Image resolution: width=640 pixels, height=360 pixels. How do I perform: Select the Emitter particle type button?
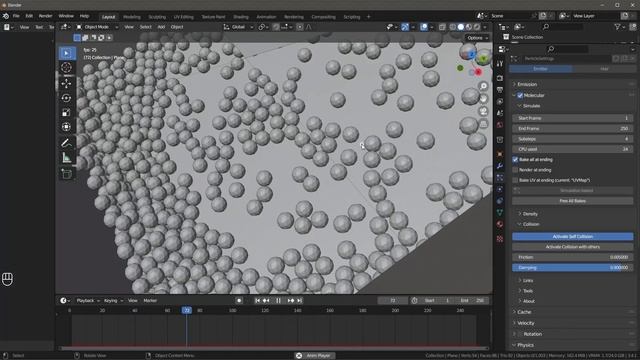(540, 69)
